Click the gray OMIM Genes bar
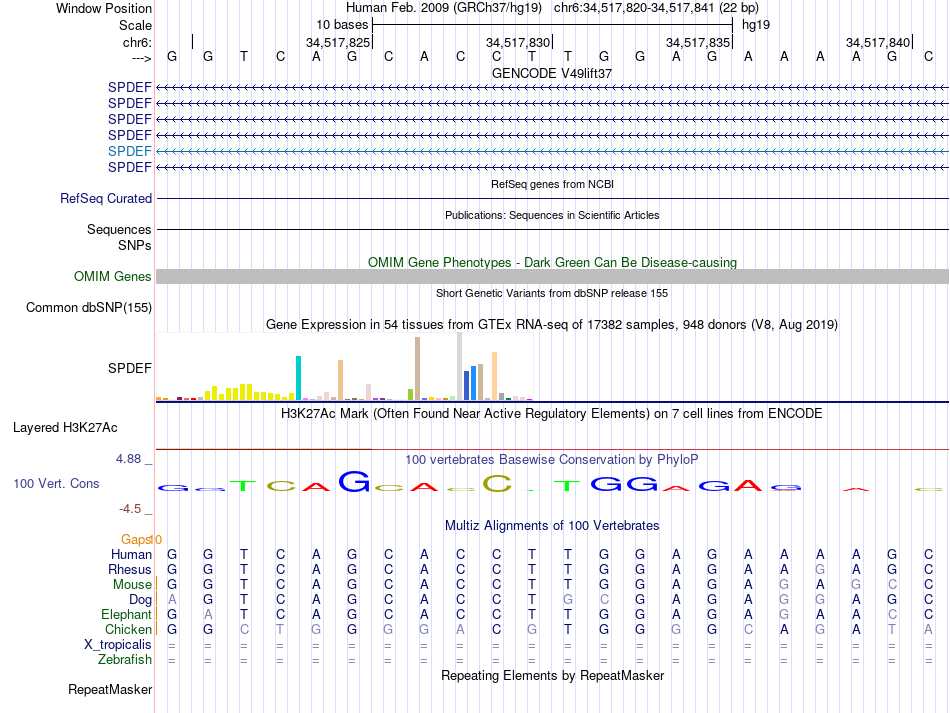 (x=552, y=277)
